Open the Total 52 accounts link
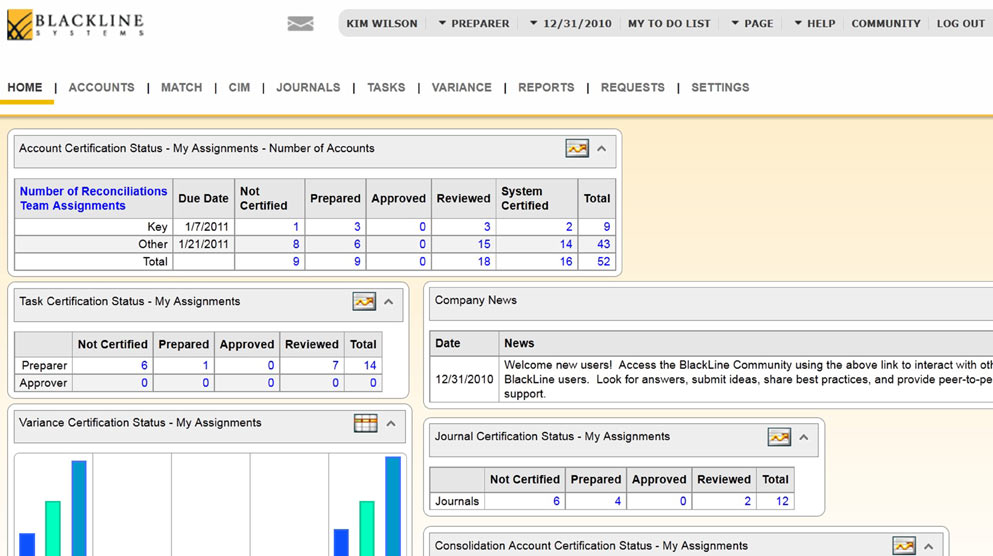This screenshot has width=993, height=556. pos(604,262)
